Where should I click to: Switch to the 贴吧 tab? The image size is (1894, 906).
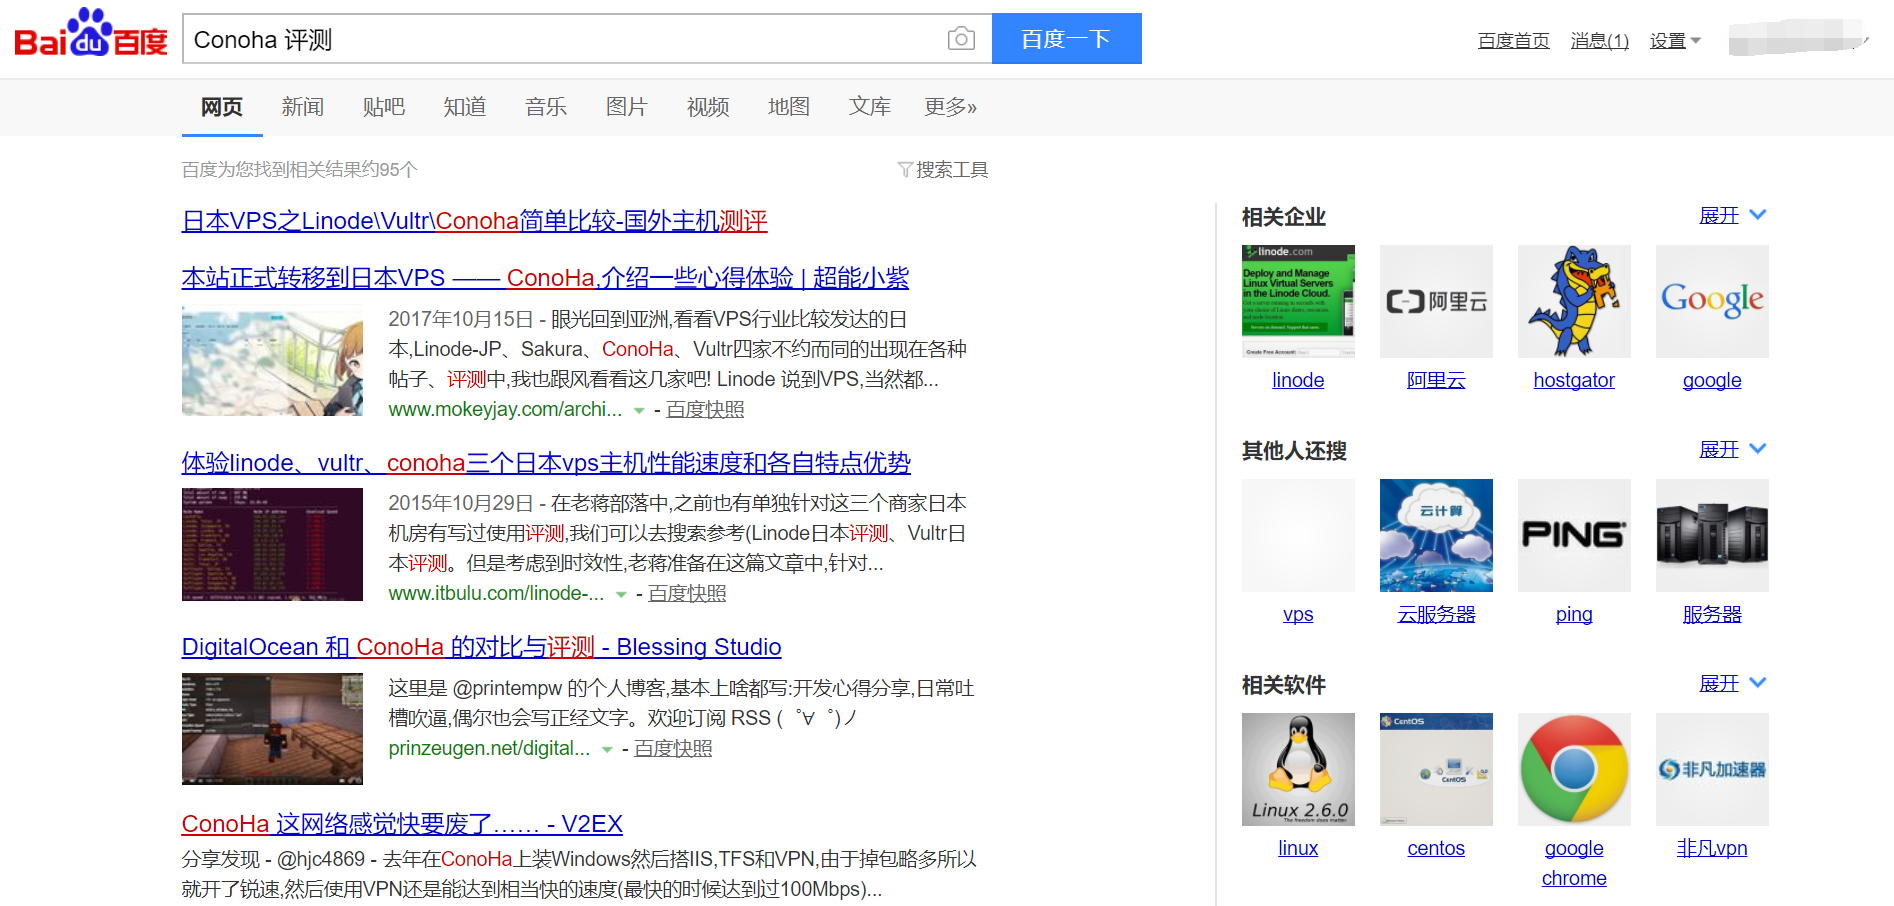tap(384, 107)
